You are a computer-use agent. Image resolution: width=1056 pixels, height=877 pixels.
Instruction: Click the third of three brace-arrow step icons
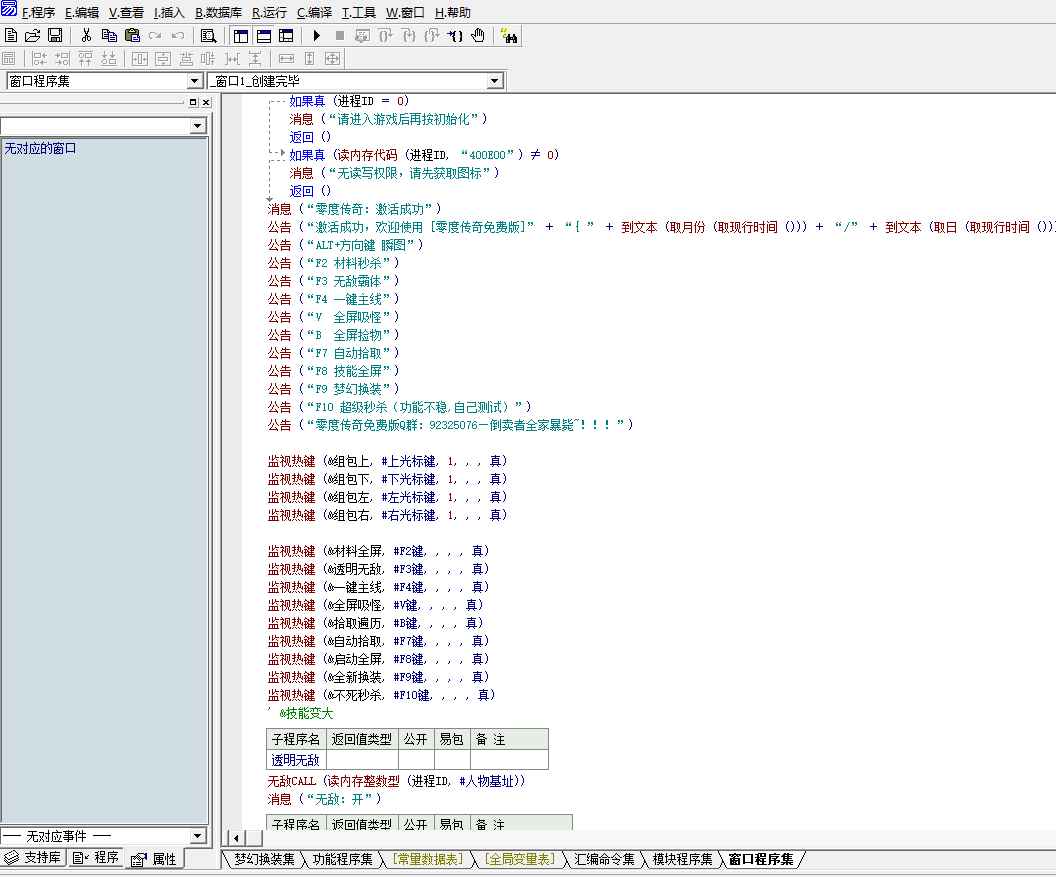(432, 36)
